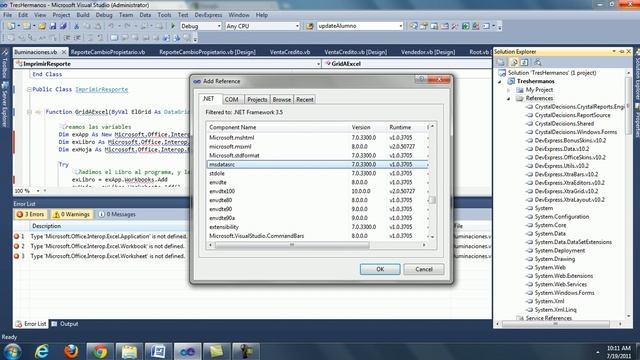
Task: Click the Error List bottom tab
Action: coord(31,324)
